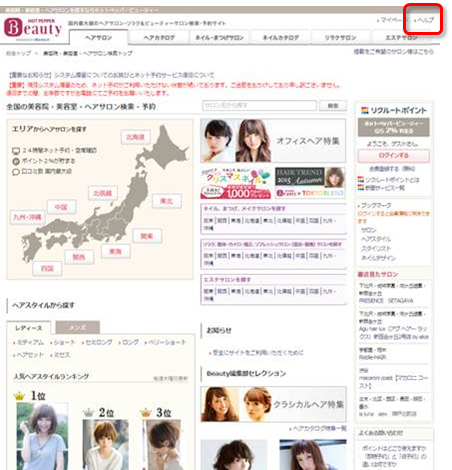452x470 pixels.
Task: Open the クラシカルヘア特集 banner
Action: click(273, 404)
